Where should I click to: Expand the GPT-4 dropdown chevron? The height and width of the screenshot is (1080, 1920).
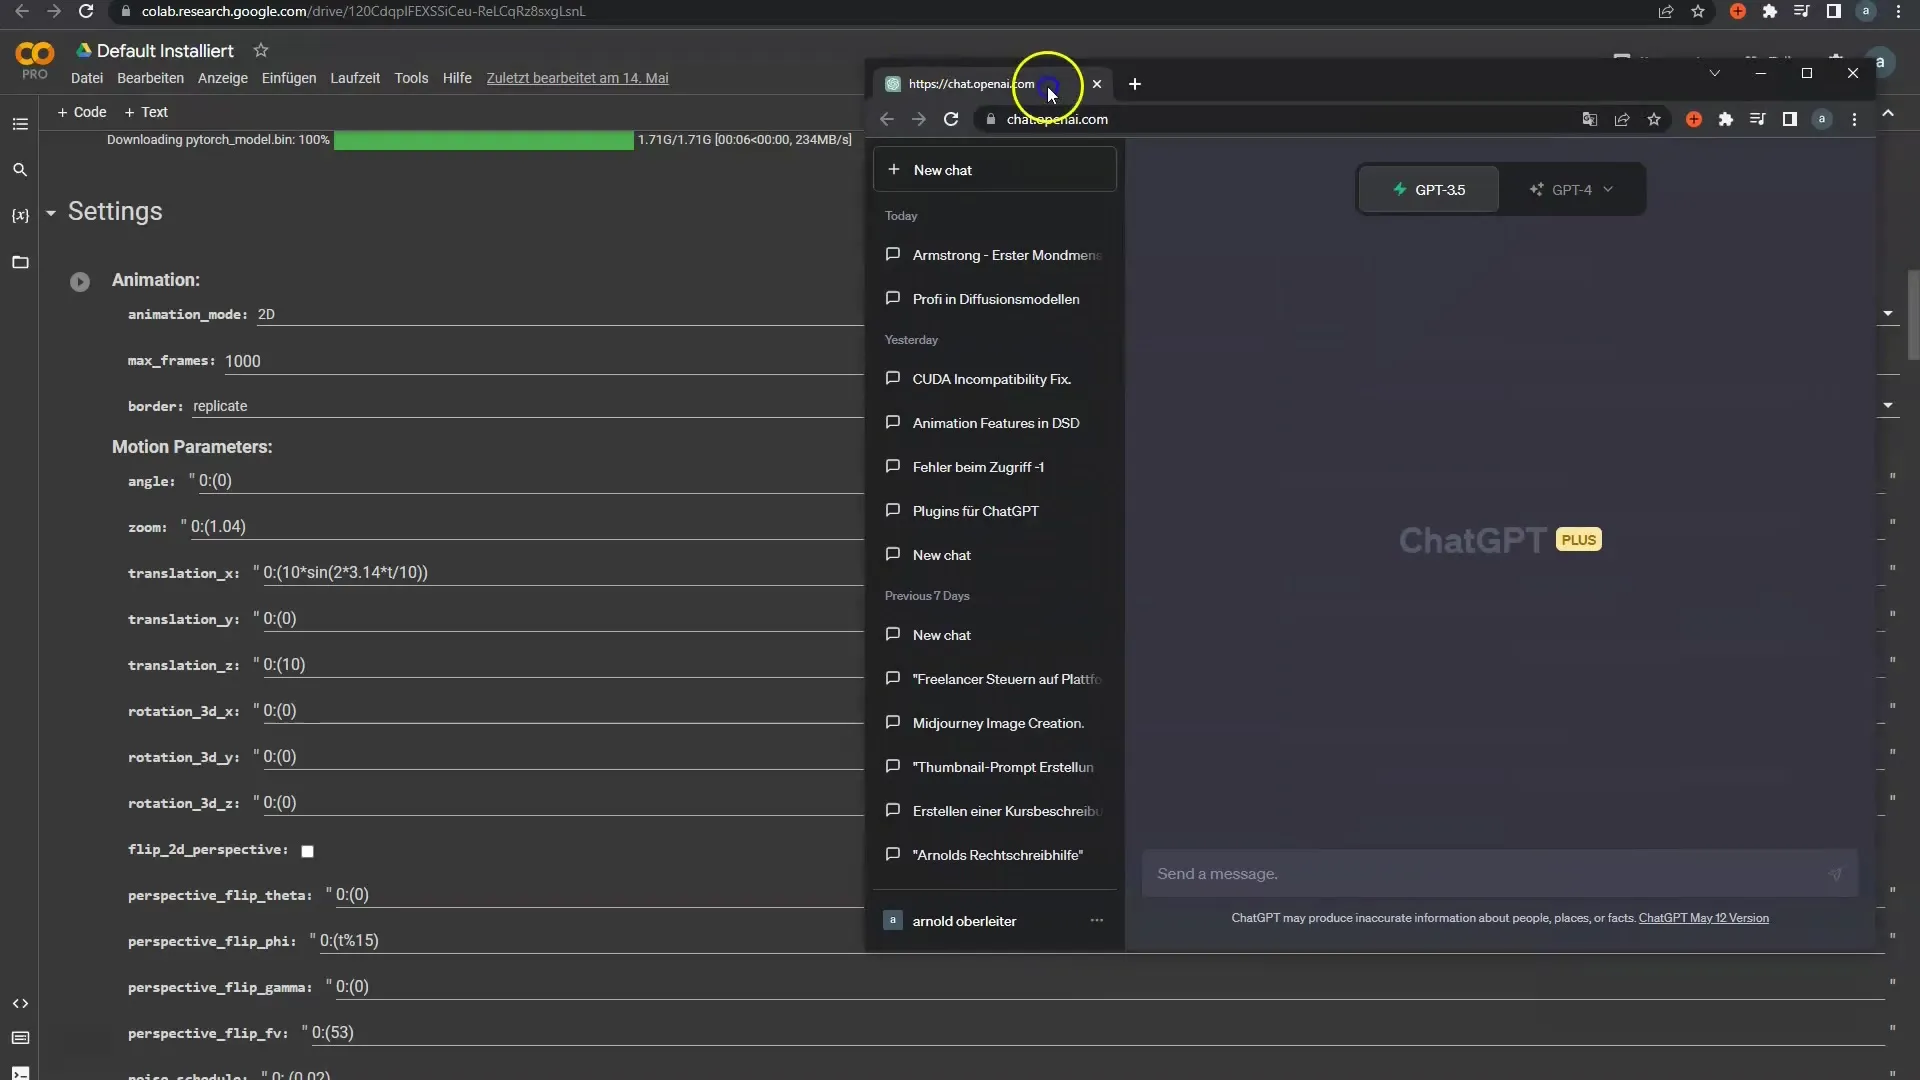1608,189
